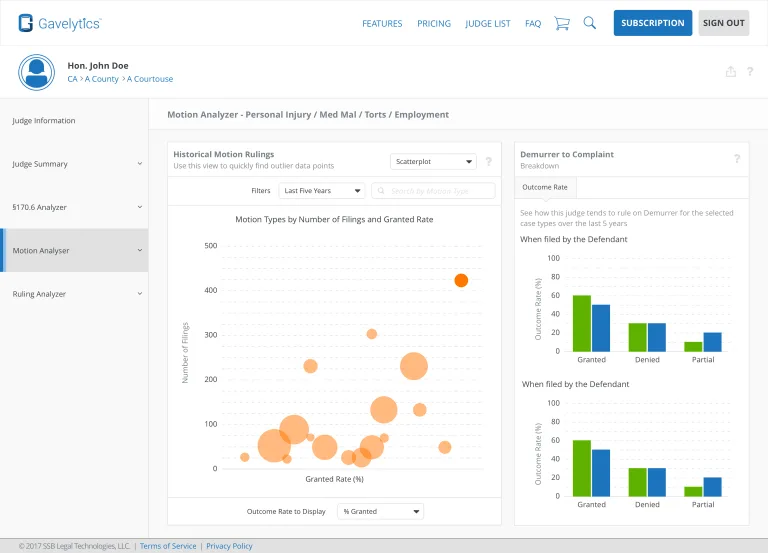This screenshot has width=768, height=553.
Task: Click the share icon on judge profile
Action: click(x=731, y=71)
